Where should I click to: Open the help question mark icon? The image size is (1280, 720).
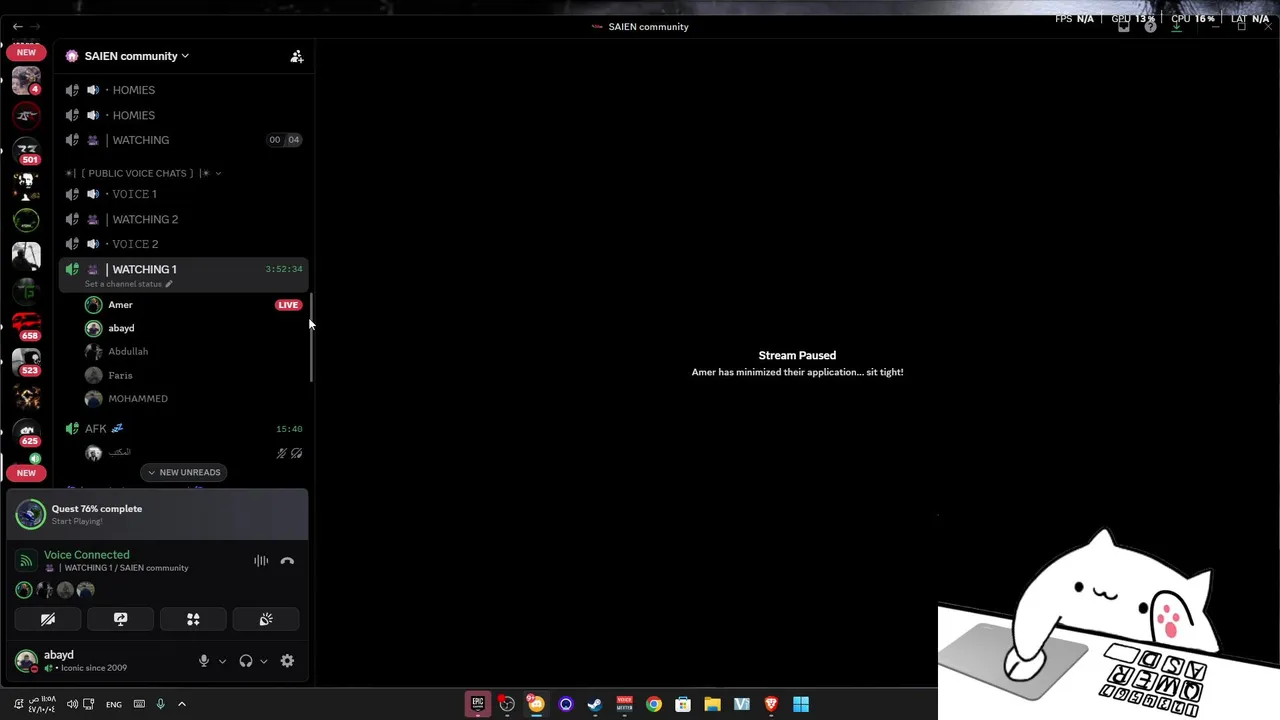(1150, 27)
